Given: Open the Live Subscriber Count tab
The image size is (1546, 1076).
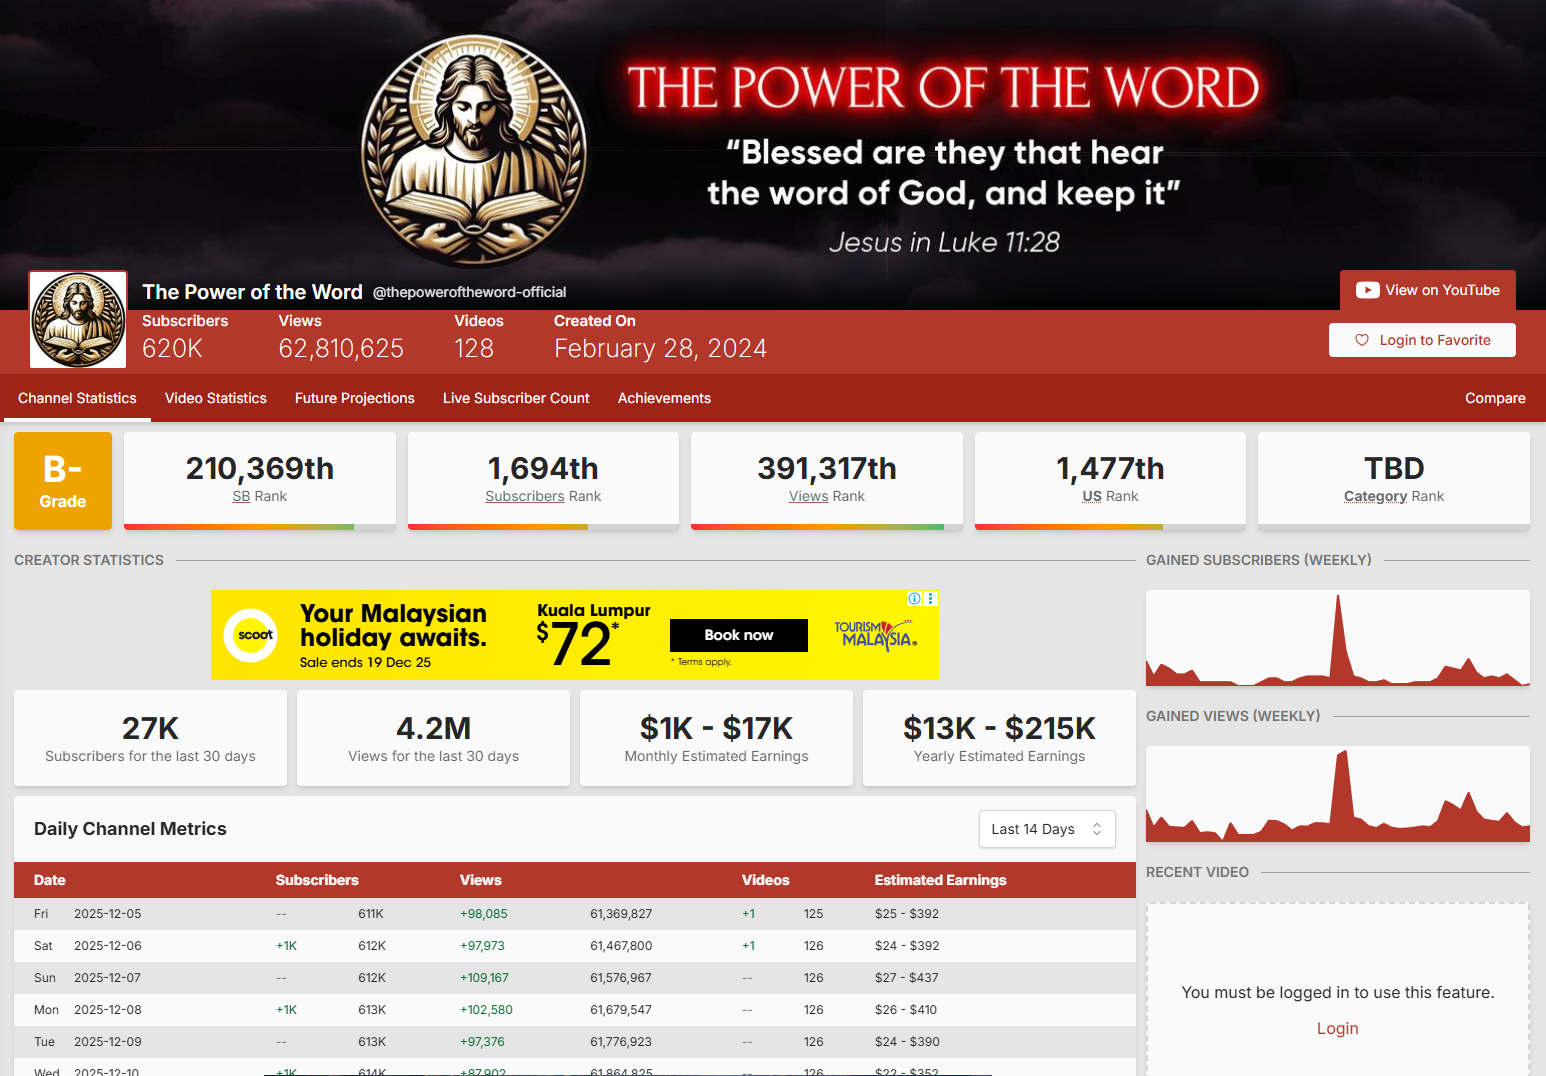Looking at the screenshot, I should pos(516,398).
